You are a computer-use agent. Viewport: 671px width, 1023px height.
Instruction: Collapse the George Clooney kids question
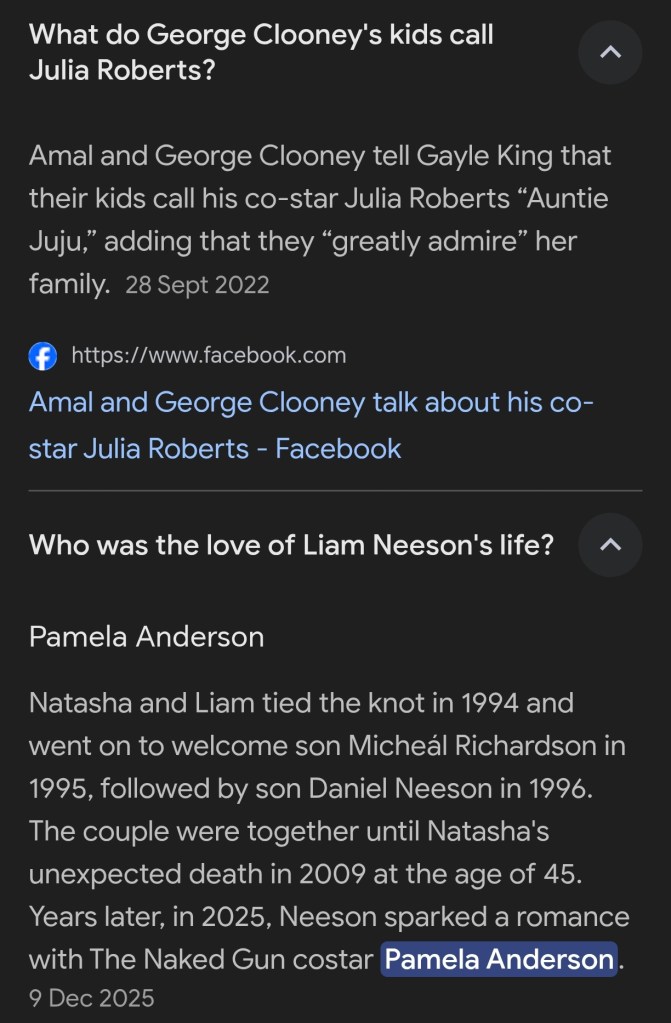(610, 52)
